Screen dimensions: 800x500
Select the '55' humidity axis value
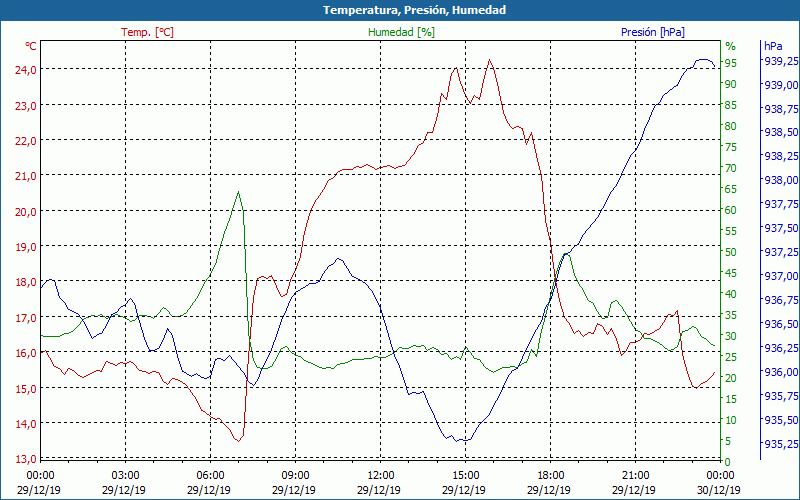(x=731, y=231)
